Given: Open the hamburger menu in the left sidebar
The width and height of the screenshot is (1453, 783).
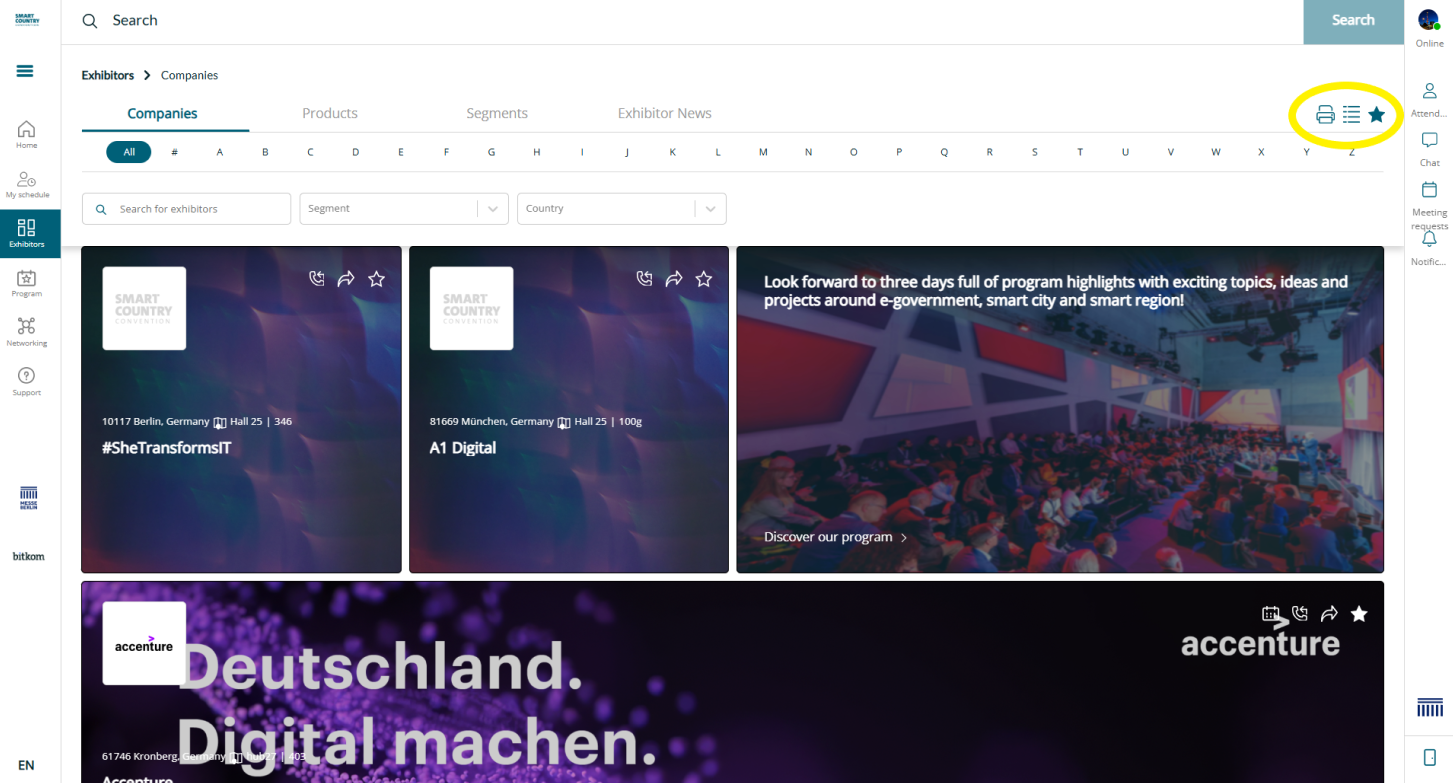Looking at the screenshot, I should [26, 71].
